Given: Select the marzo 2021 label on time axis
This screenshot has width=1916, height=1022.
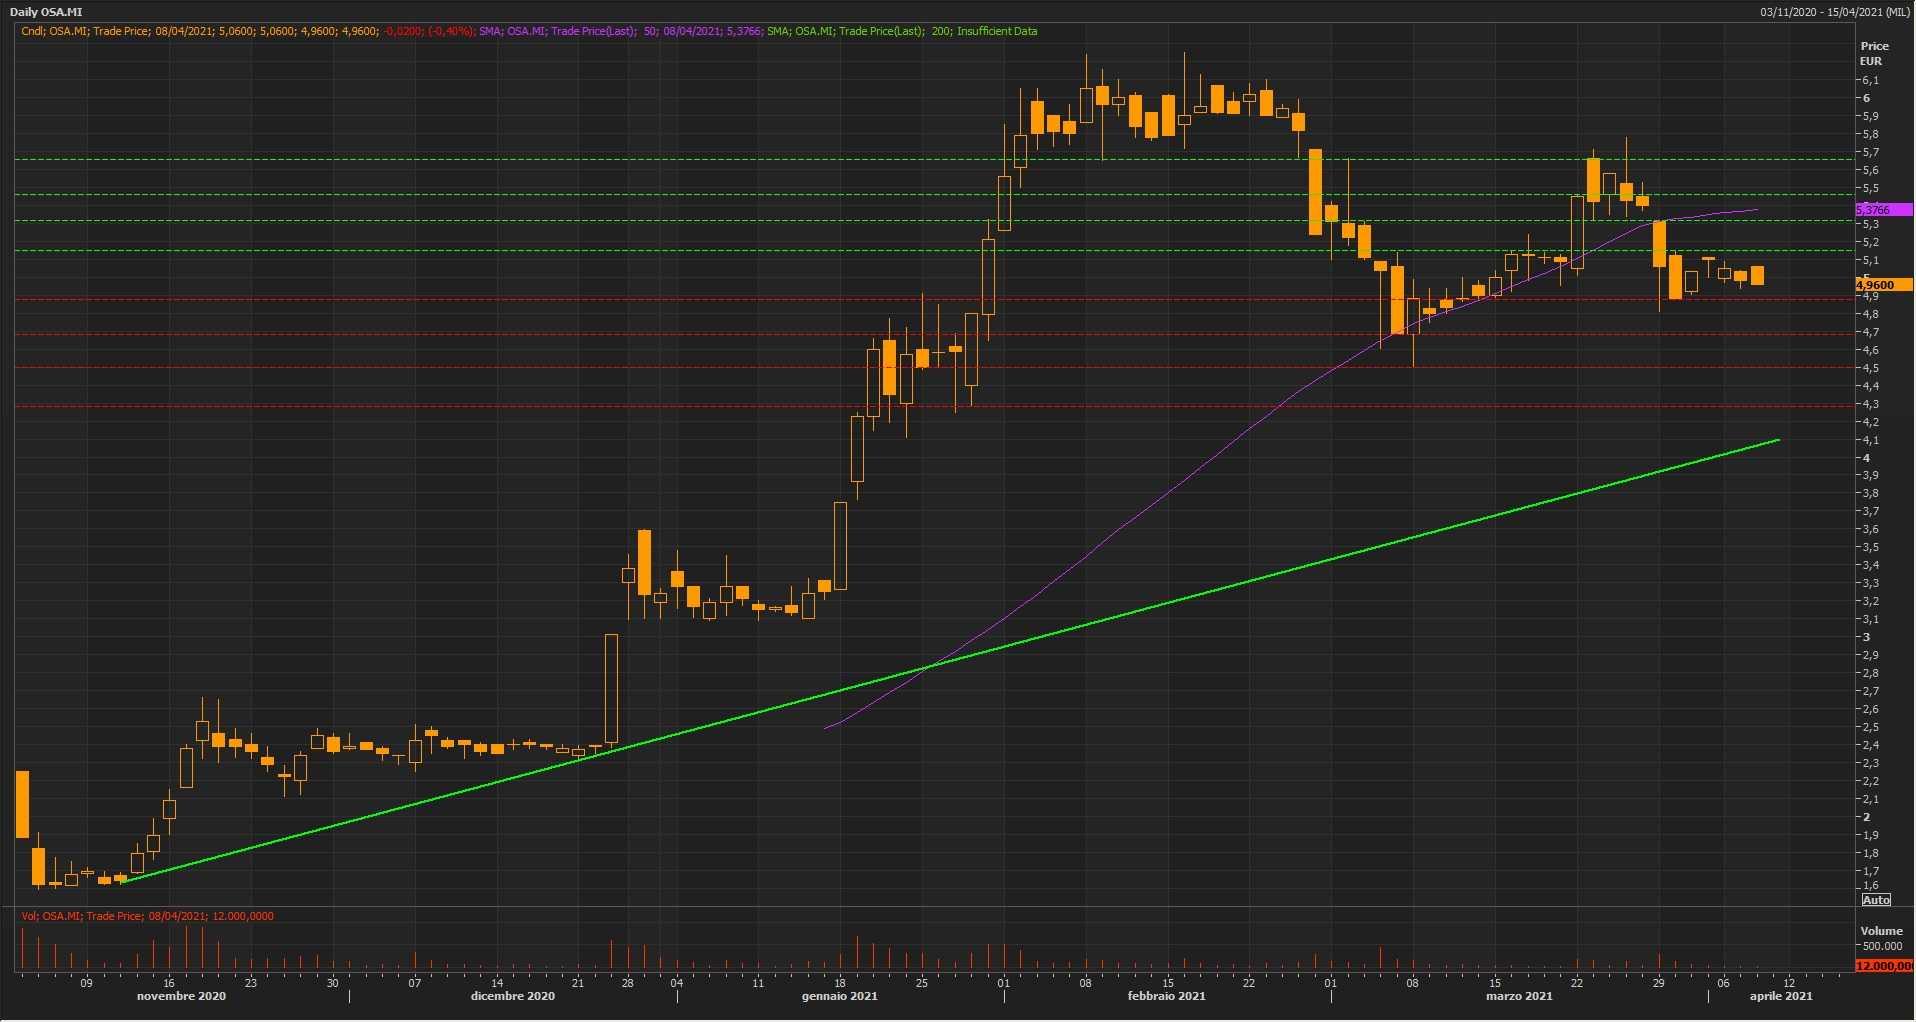Looking at the screenshot, I should click(x=1519, y=996).
